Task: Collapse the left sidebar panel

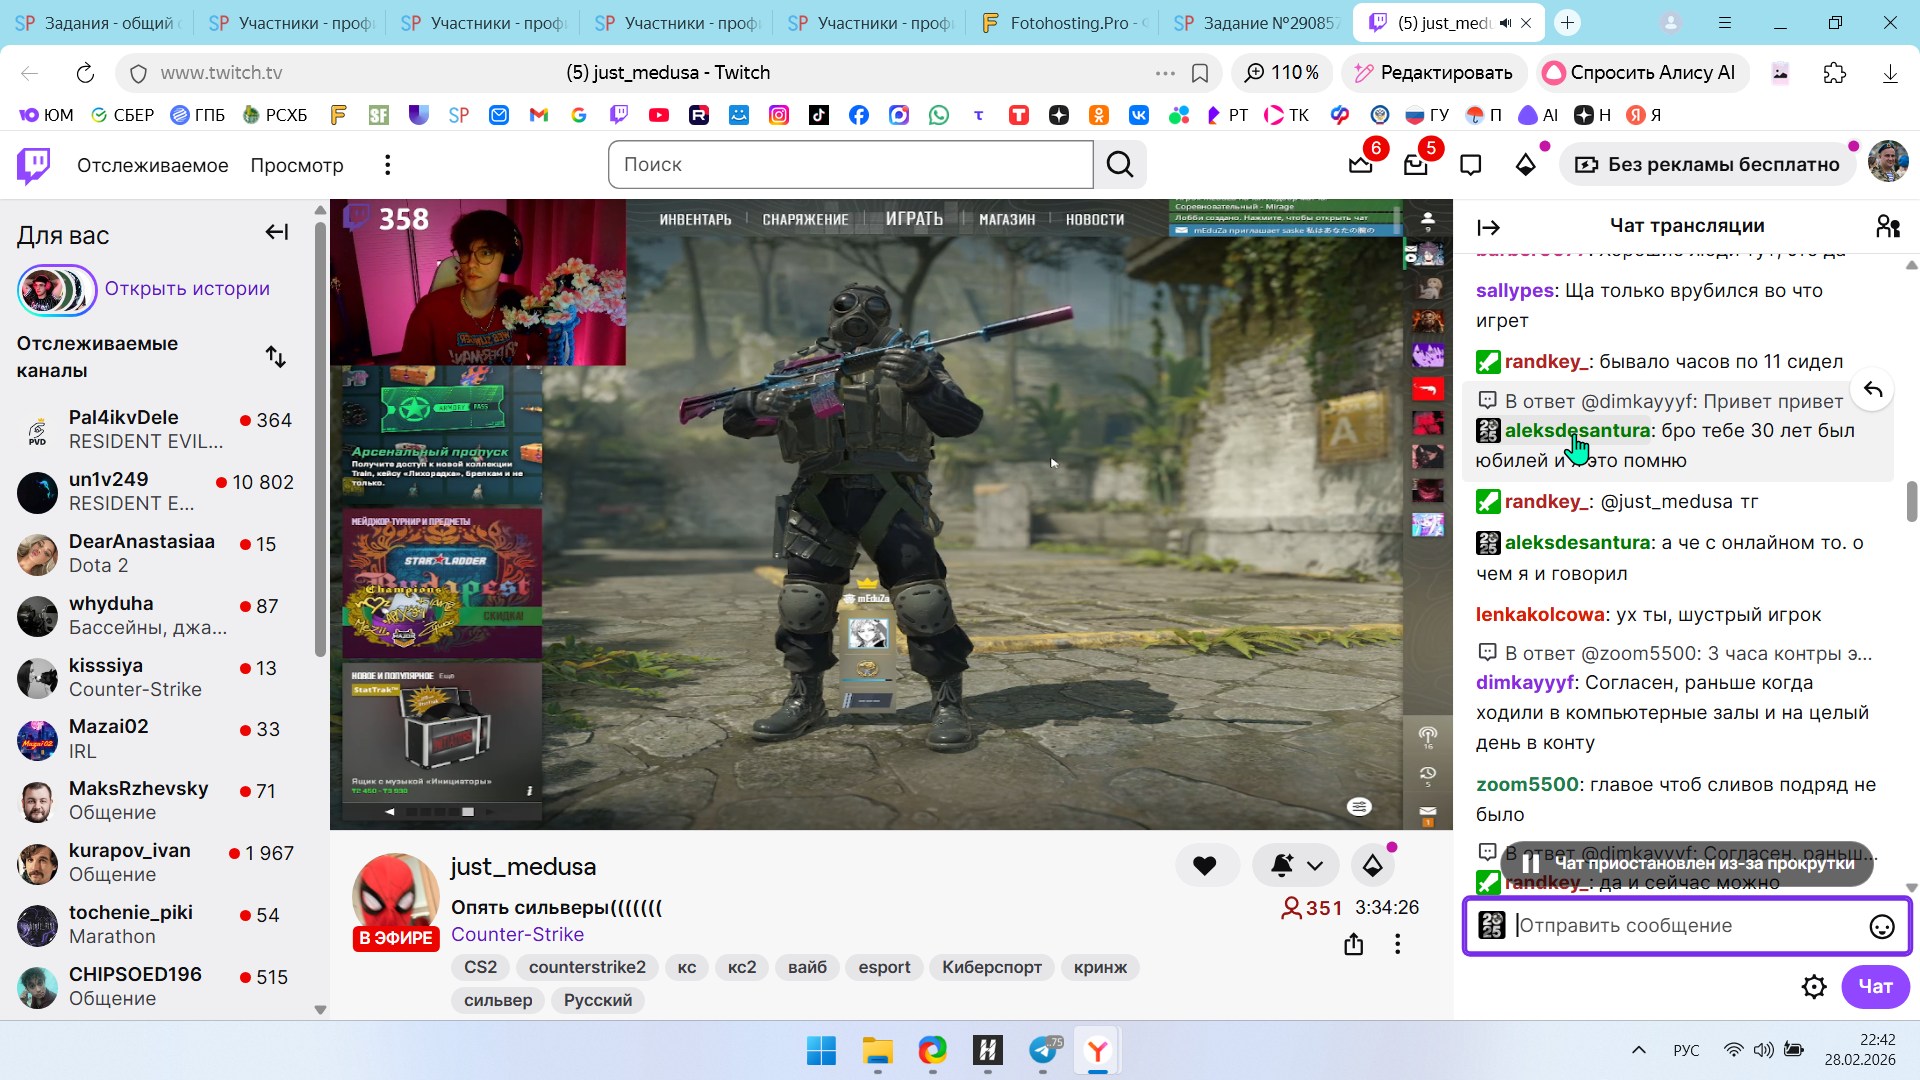Action: coord(277,233)
